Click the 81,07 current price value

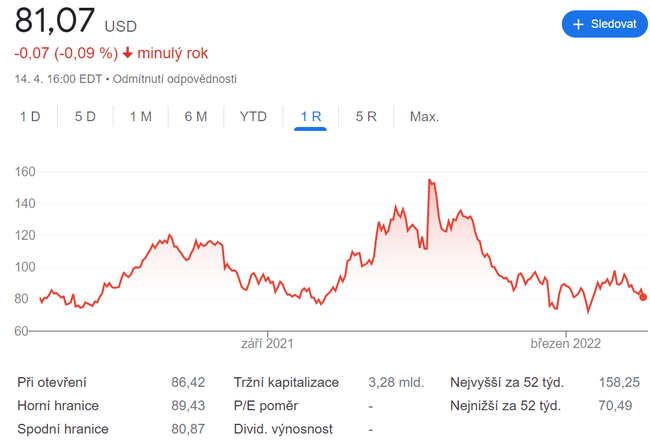click(x=54, y=22)
